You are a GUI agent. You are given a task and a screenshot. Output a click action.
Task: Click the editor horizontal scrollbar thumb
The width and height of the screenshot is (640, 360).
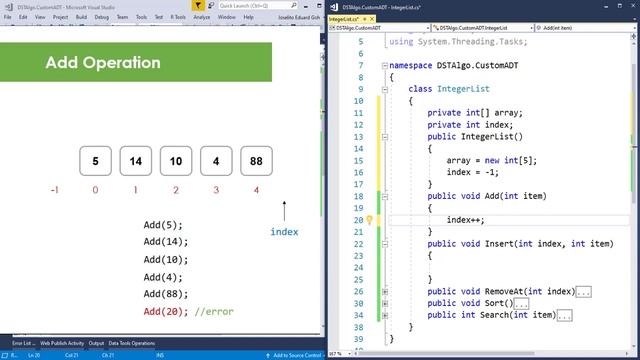(446, 354)
